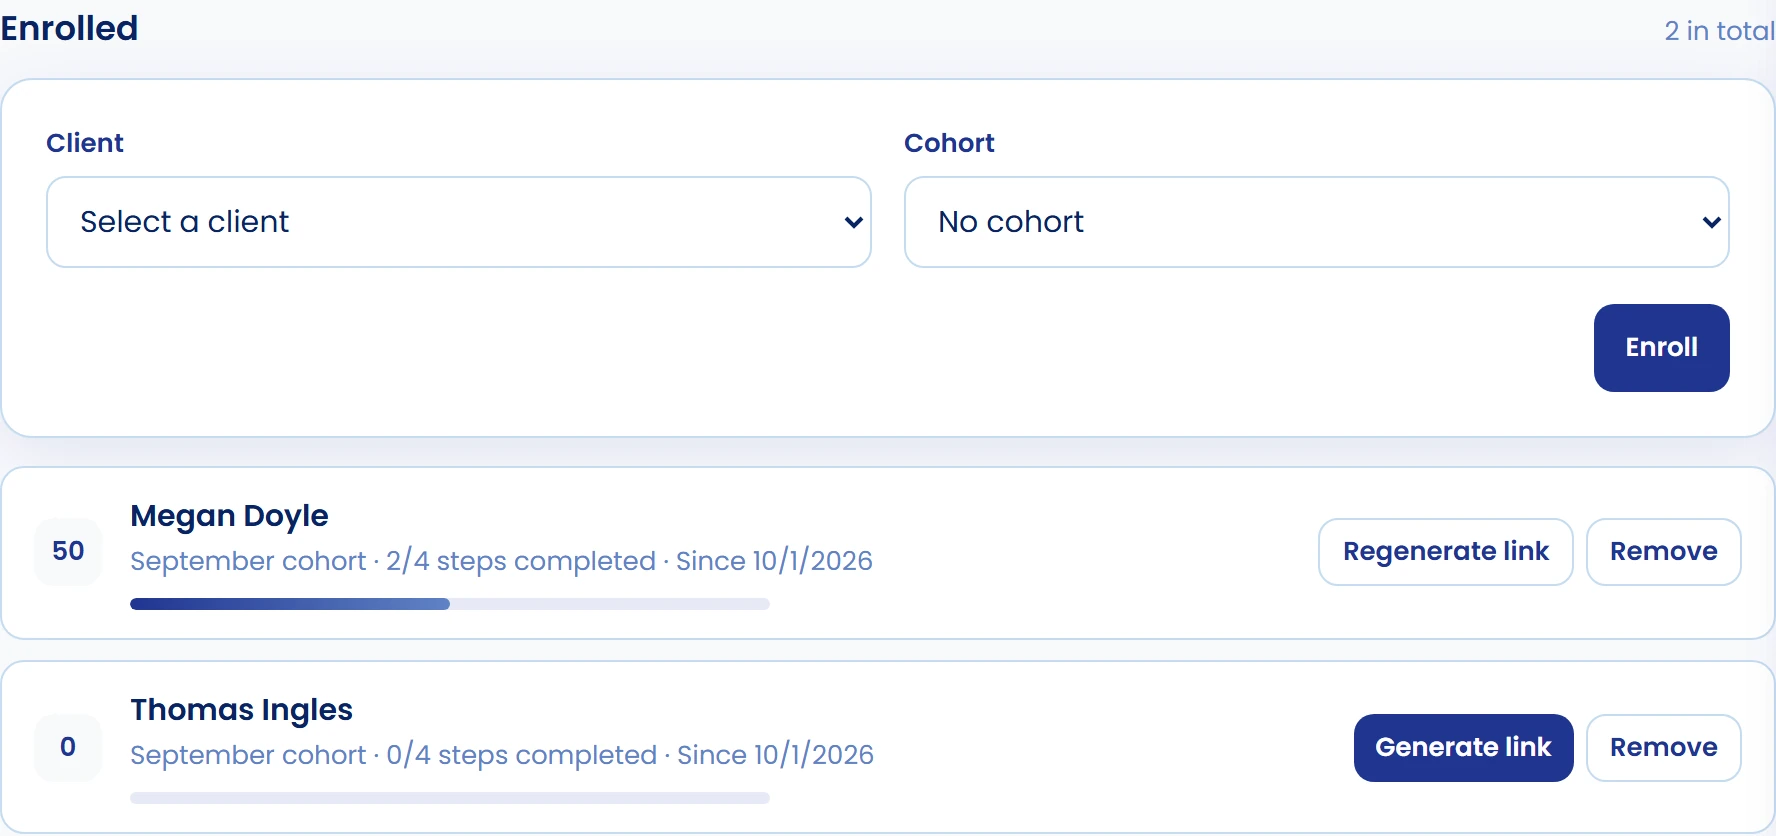
Task: Remove Megan Doyle from enrolled list
Action: [x=1663, y=552]
